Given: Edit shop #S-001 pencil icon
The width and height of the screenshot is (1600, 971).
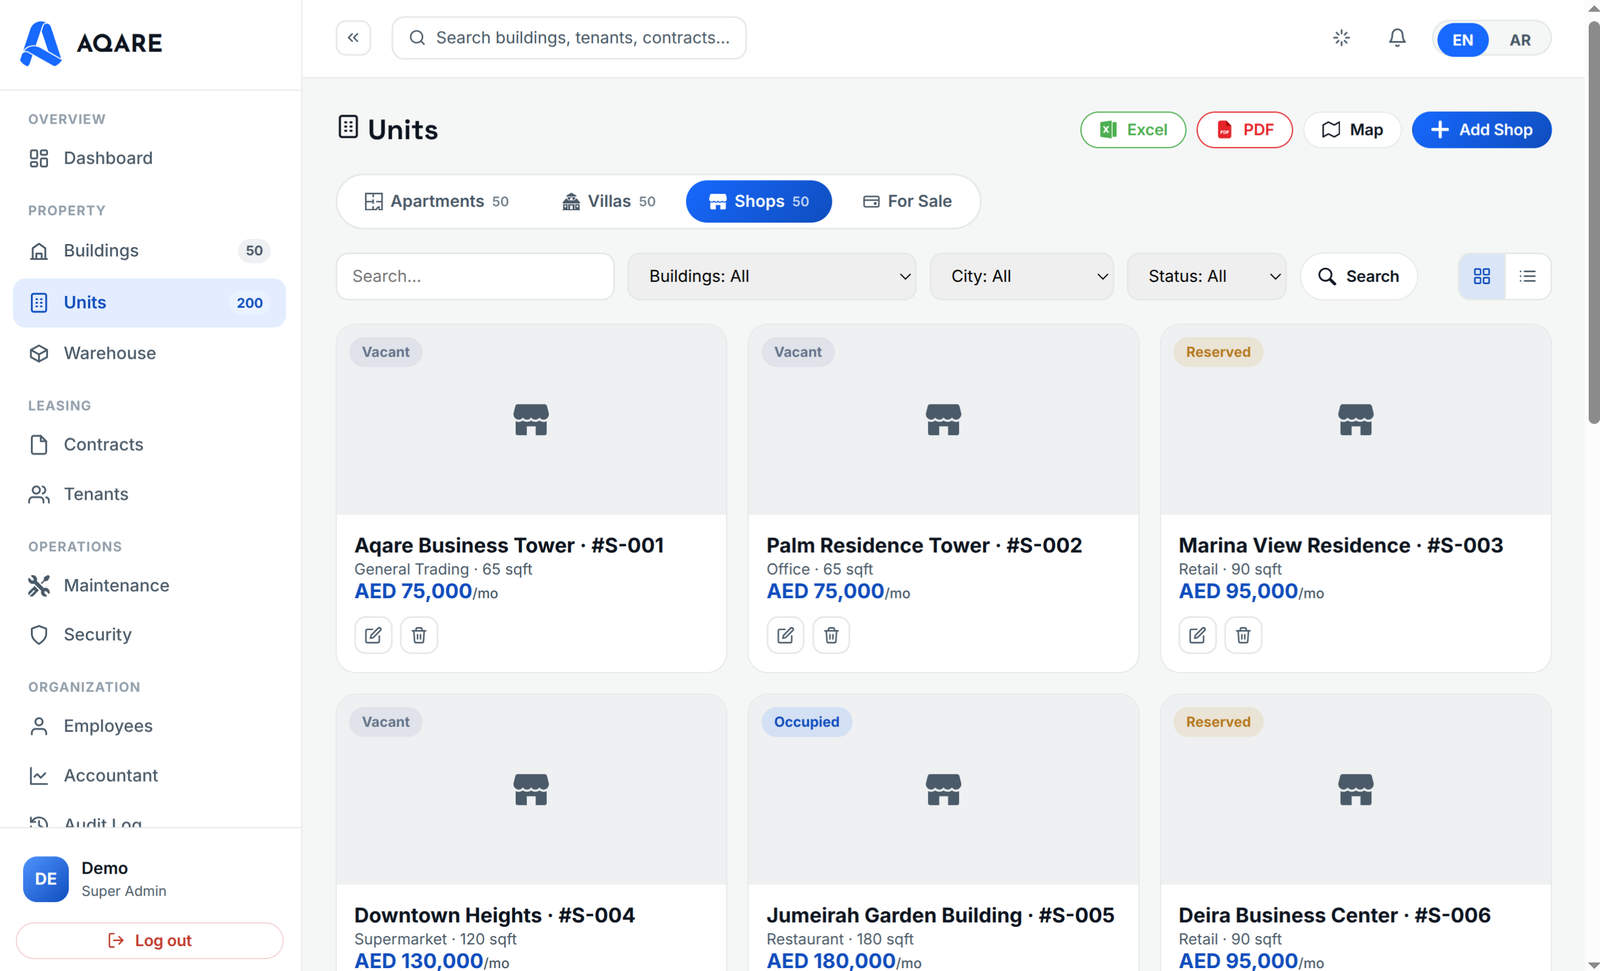Looking at the screenshot, I should coord(373,635).
